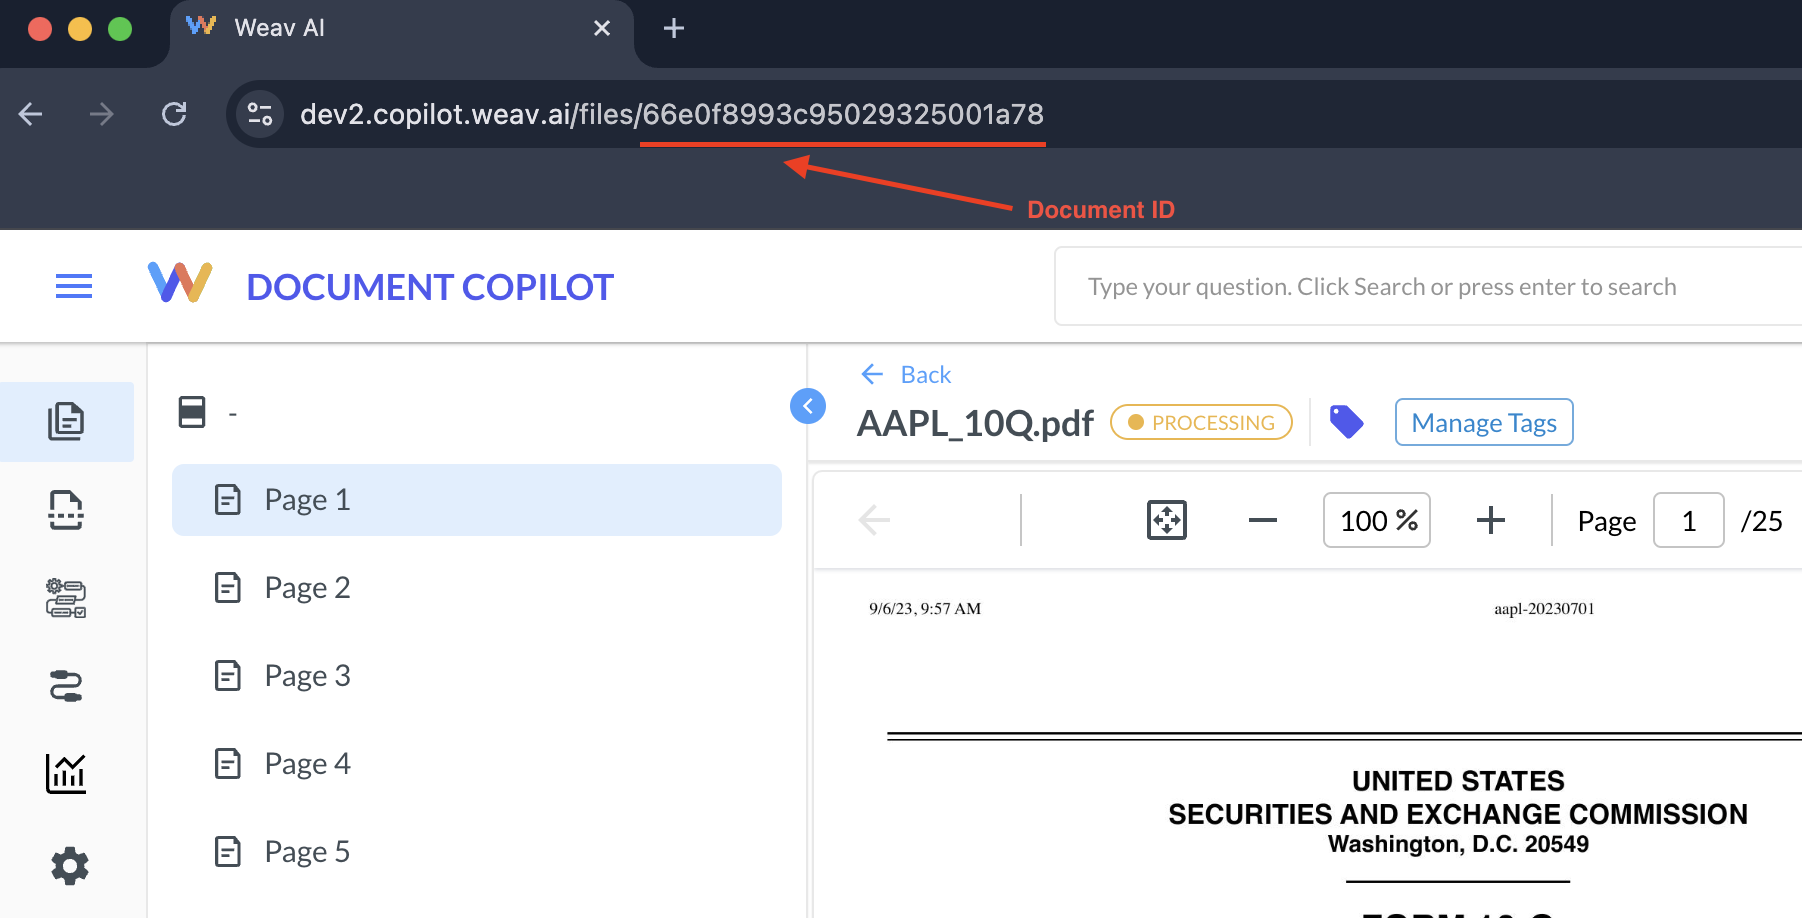The width and height of the screenshot is (1802, 918).
Task: Reload the browser page
Action: click(174, 114)
